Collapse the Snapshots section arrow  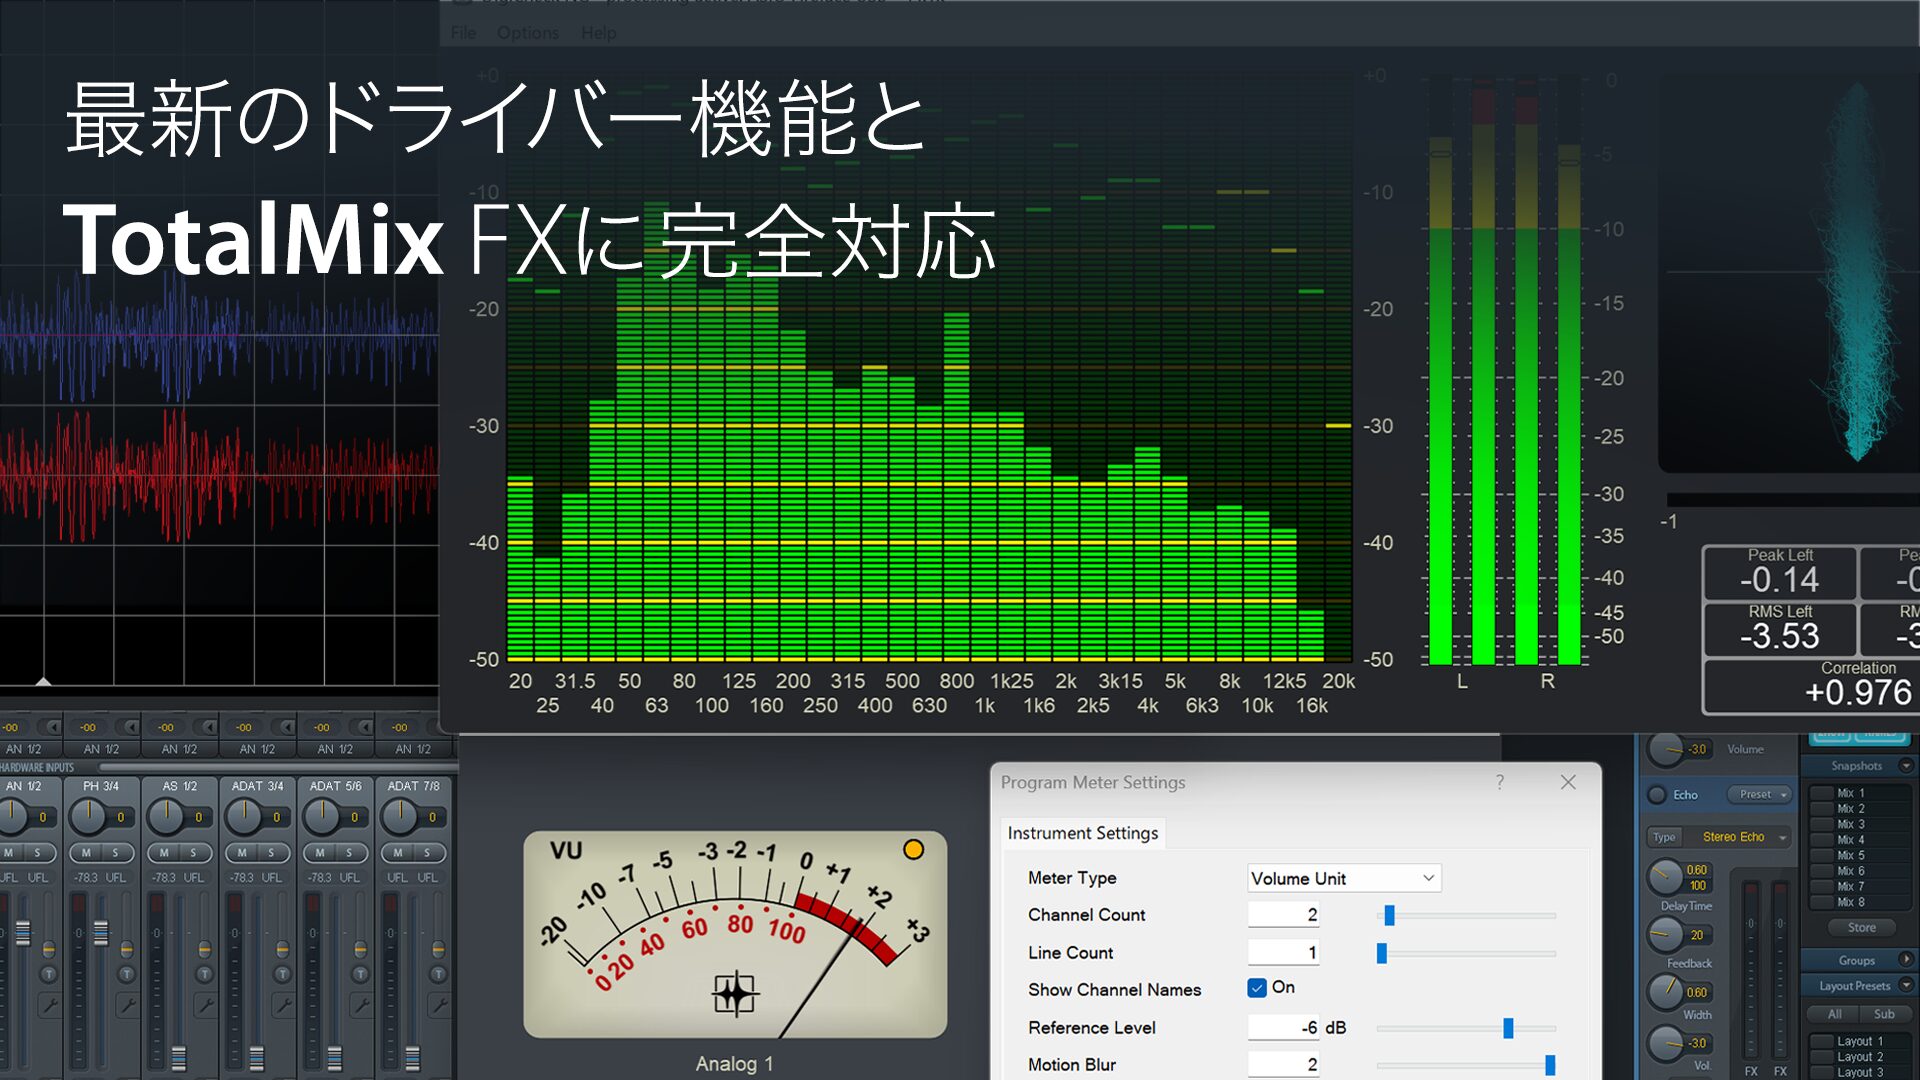pos(1905,766)
